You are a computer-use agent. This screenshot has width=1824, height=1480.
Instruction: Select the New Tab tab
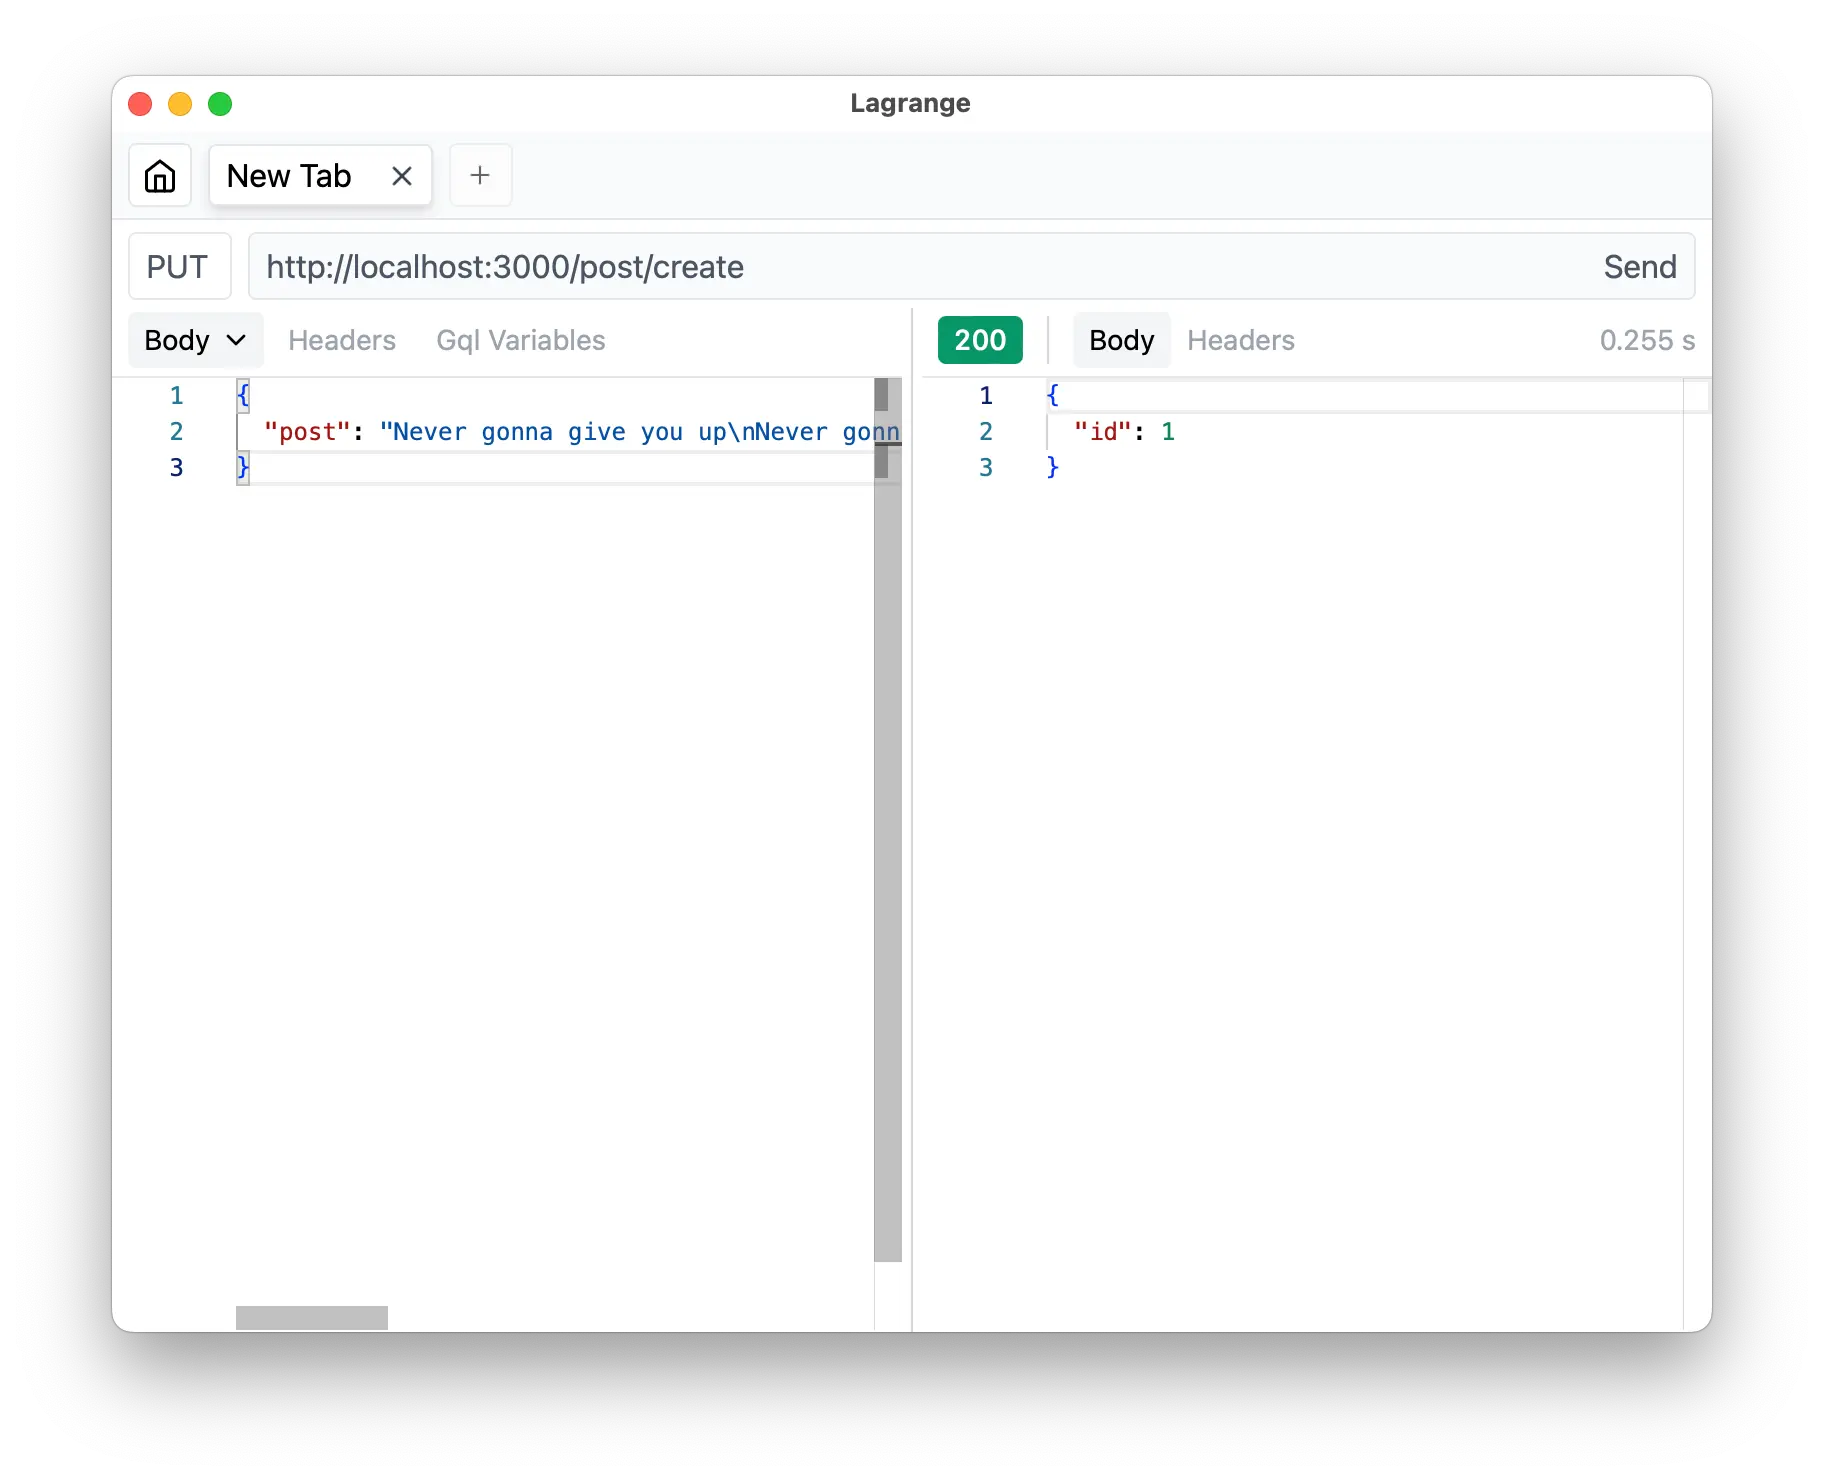320,176
